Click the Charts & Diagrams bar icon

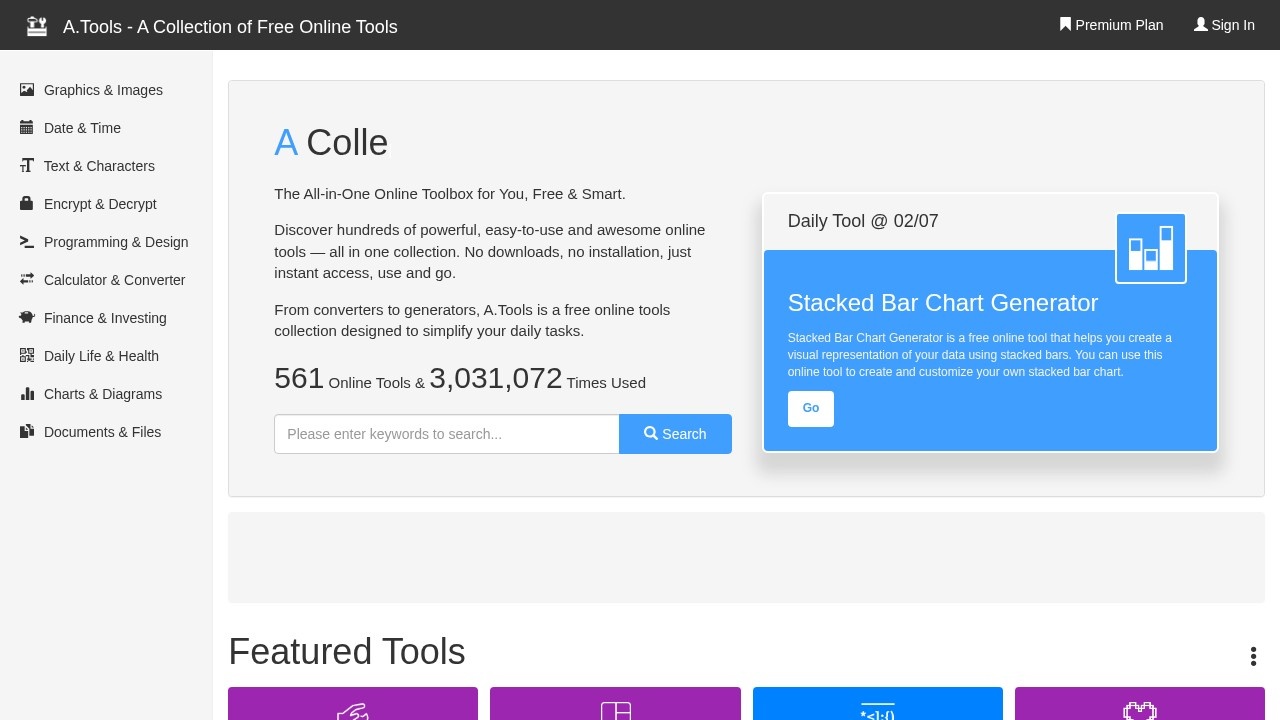tap(27, 394)
